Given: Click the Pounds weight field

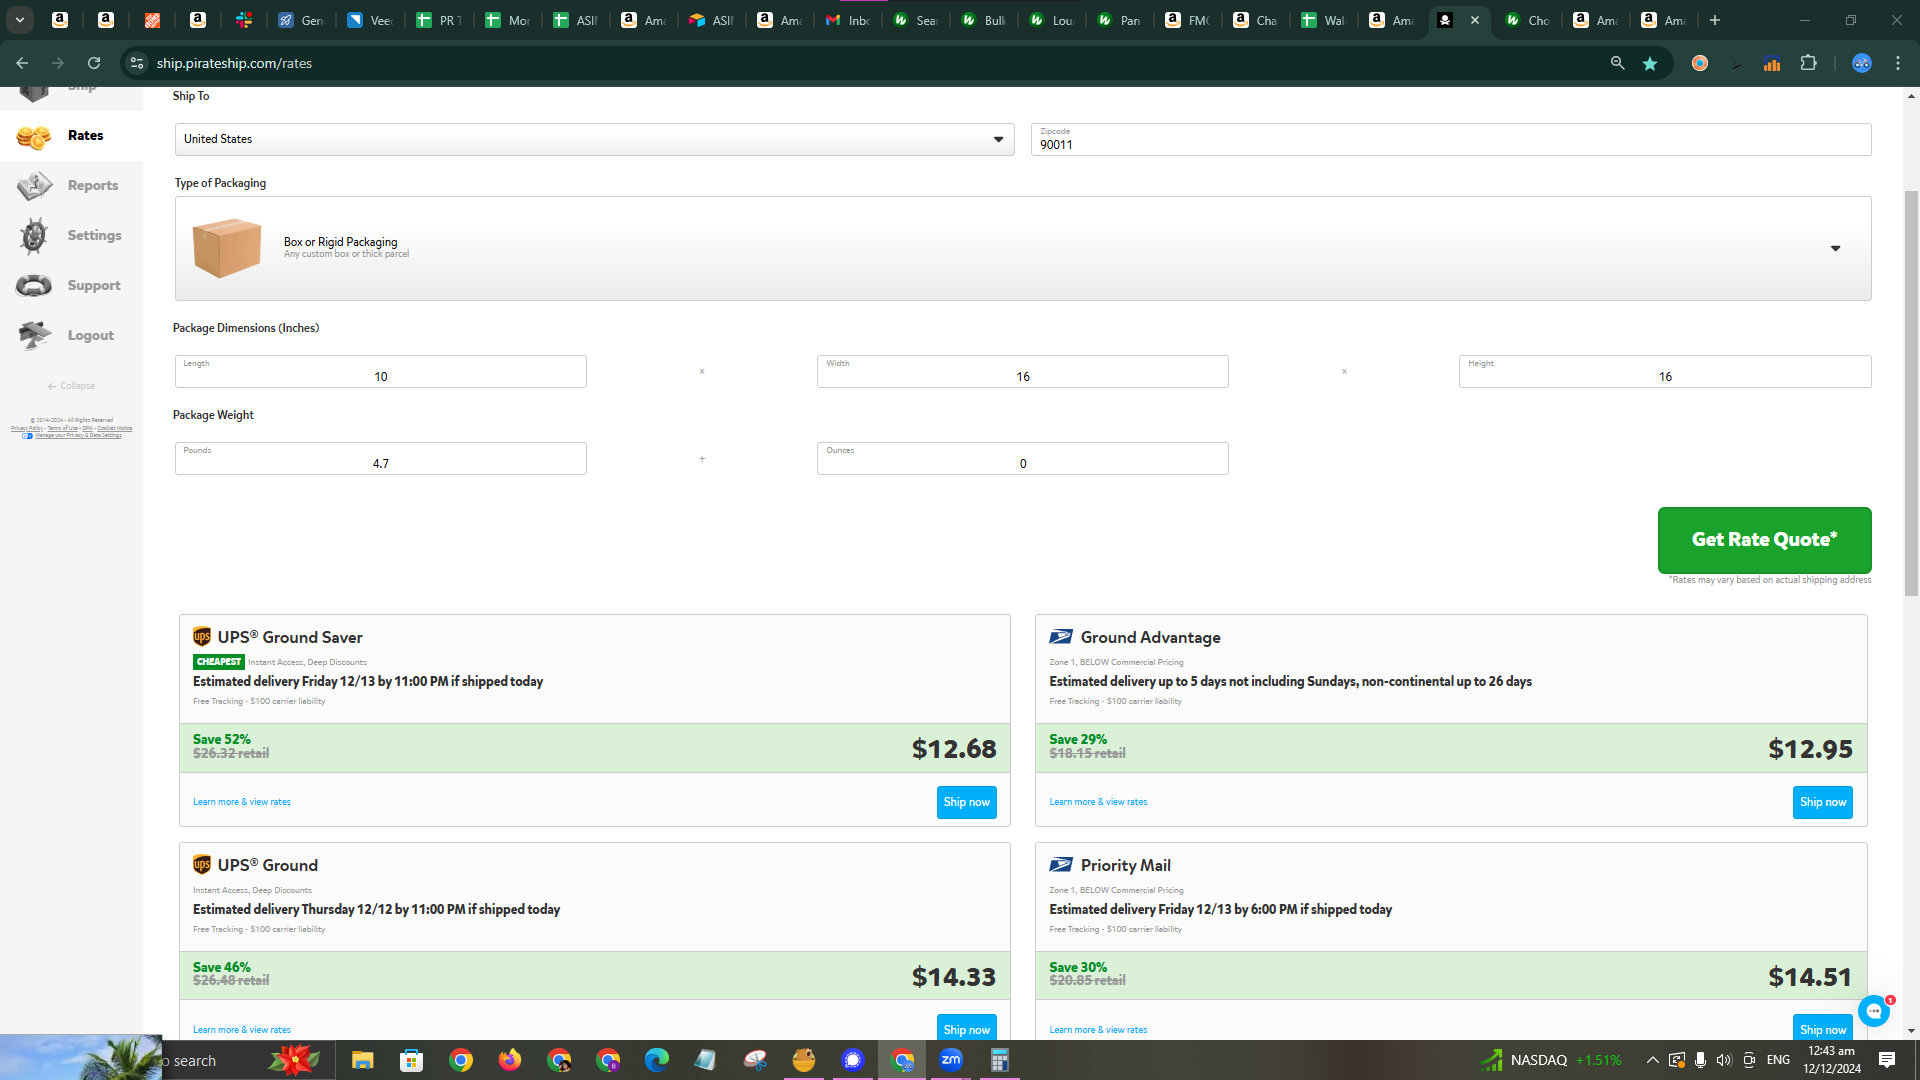Looking at the screenshot, I should (381, 458).
